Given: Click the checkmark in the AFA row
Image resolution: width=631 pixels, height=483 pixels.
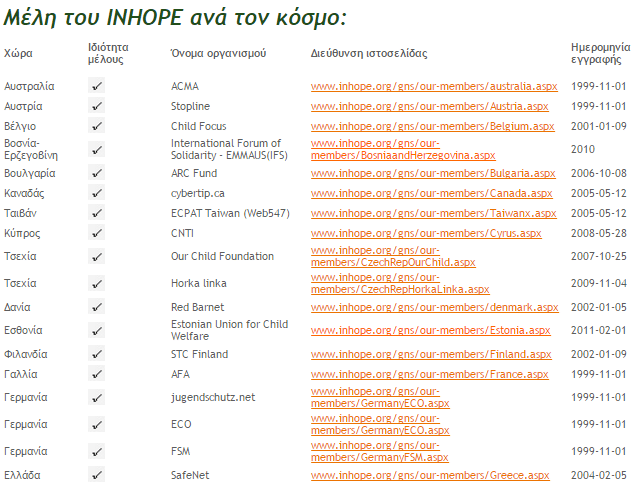Looking at the screenshot, I should [x=96, y=374].
